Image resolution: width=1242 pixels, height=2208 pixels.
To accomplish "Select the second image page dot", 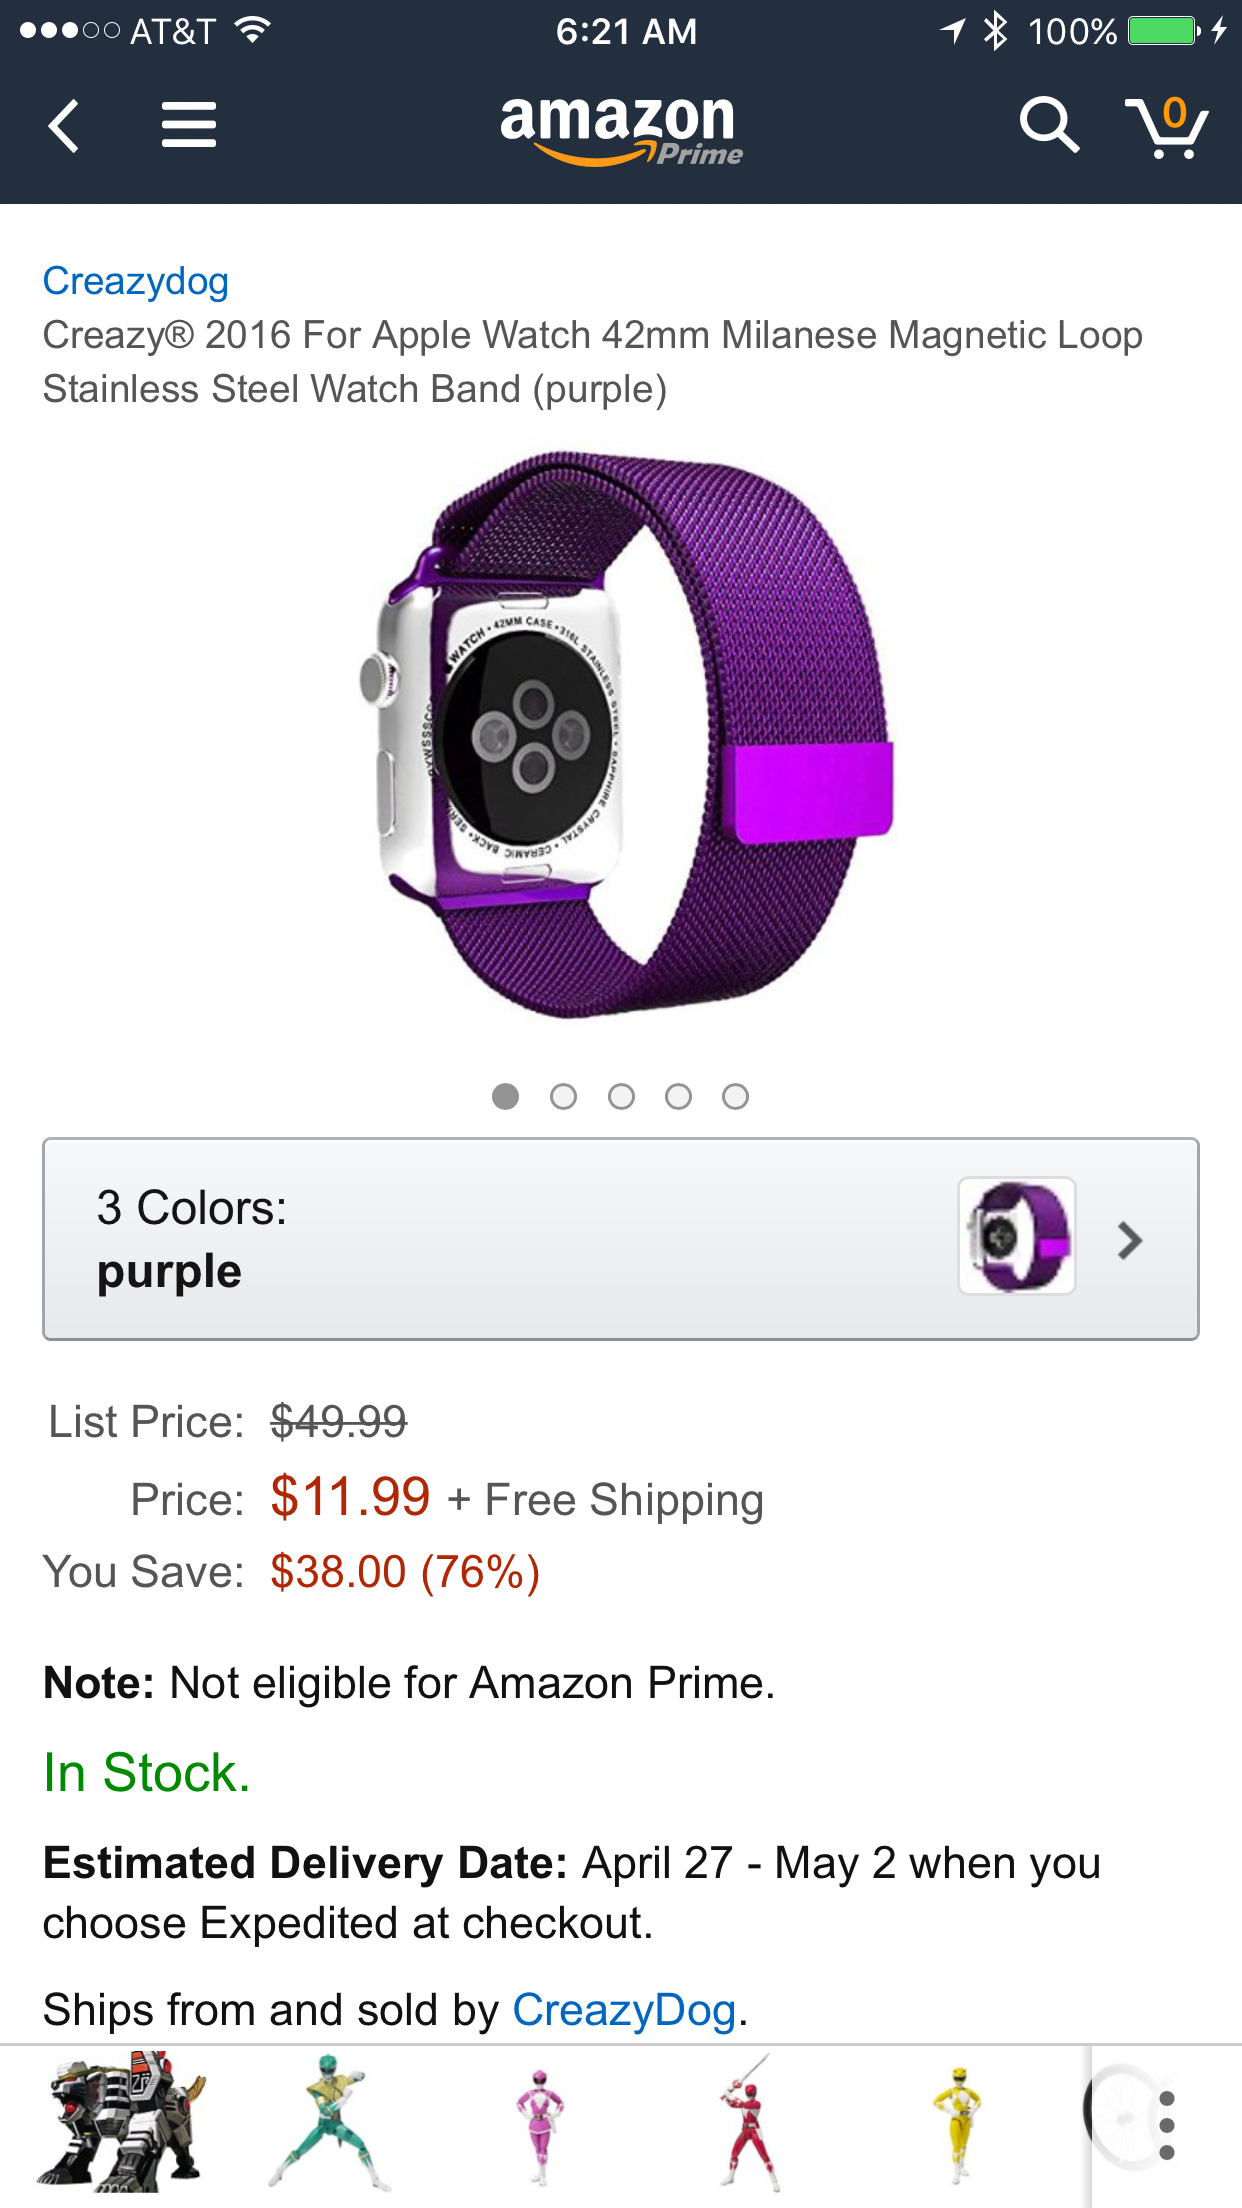I will (563, 1097).
